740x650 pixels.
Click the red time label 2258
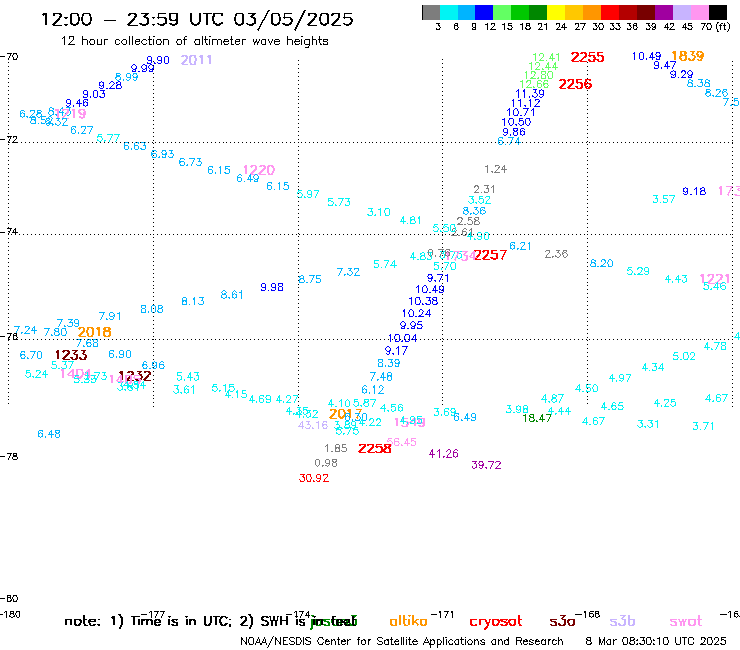(x=374, y=448)
